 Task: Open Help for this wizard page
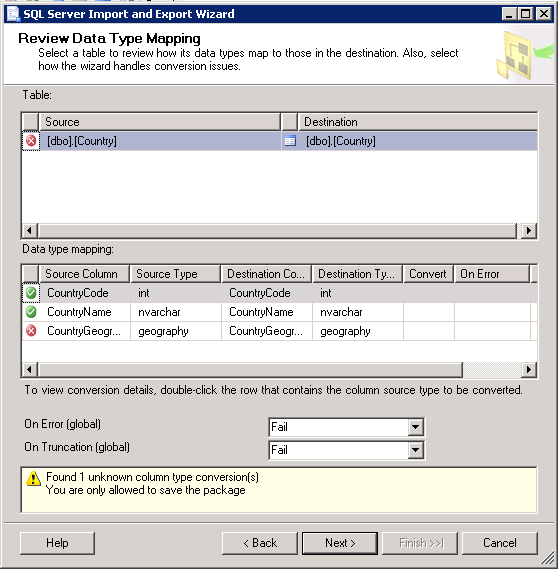57,543
